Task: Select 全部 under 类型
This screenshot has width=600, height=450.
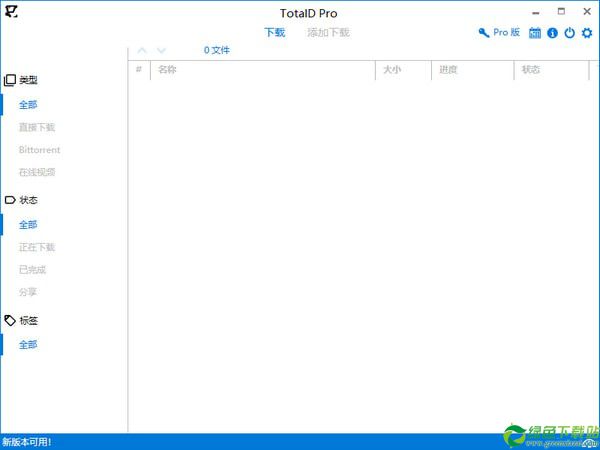Action: pos(28,104)
